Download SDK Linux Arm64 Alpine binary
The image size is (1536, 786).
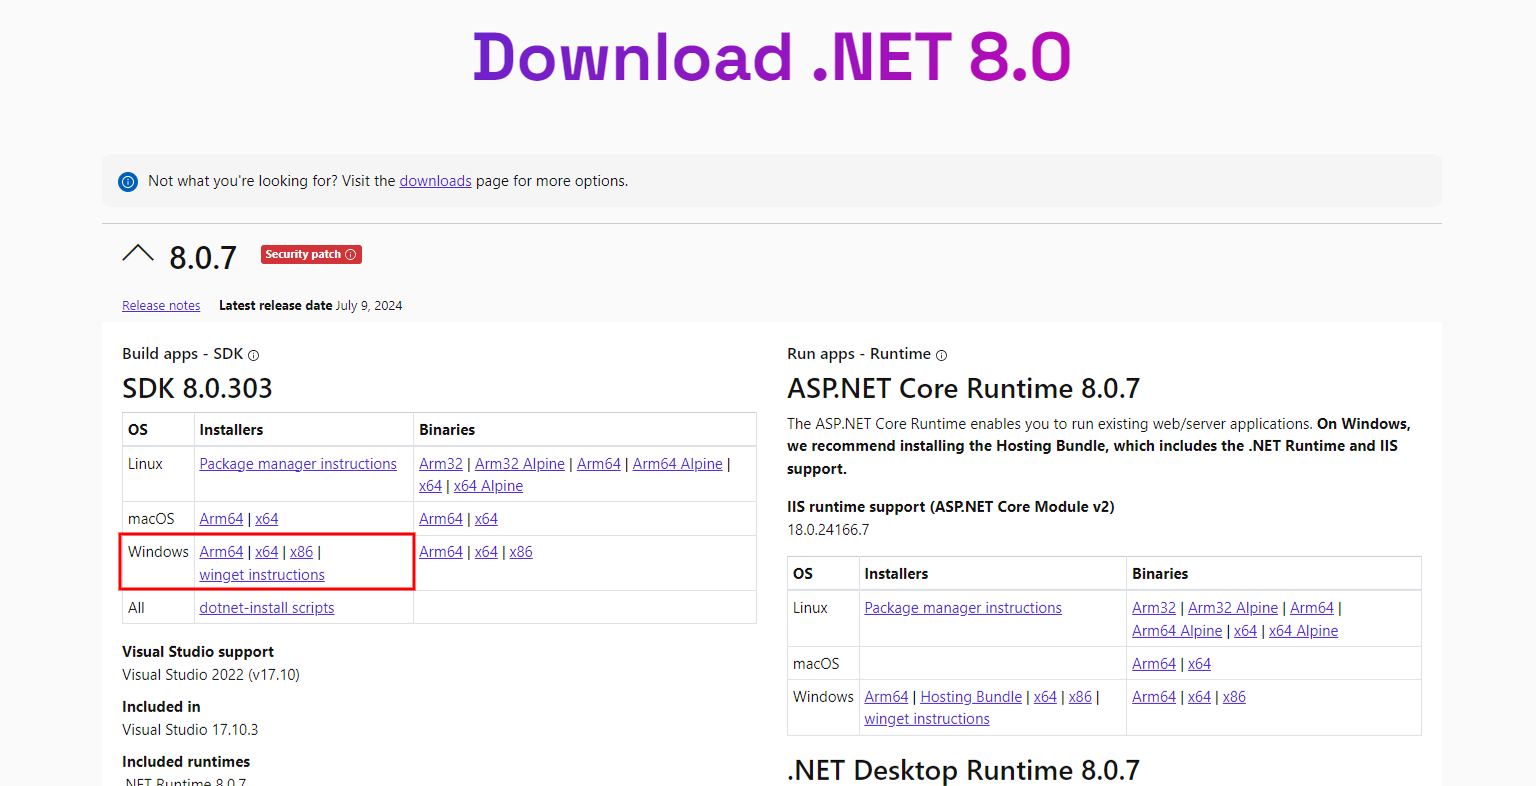pyautogui.click(x=678, y=464)
